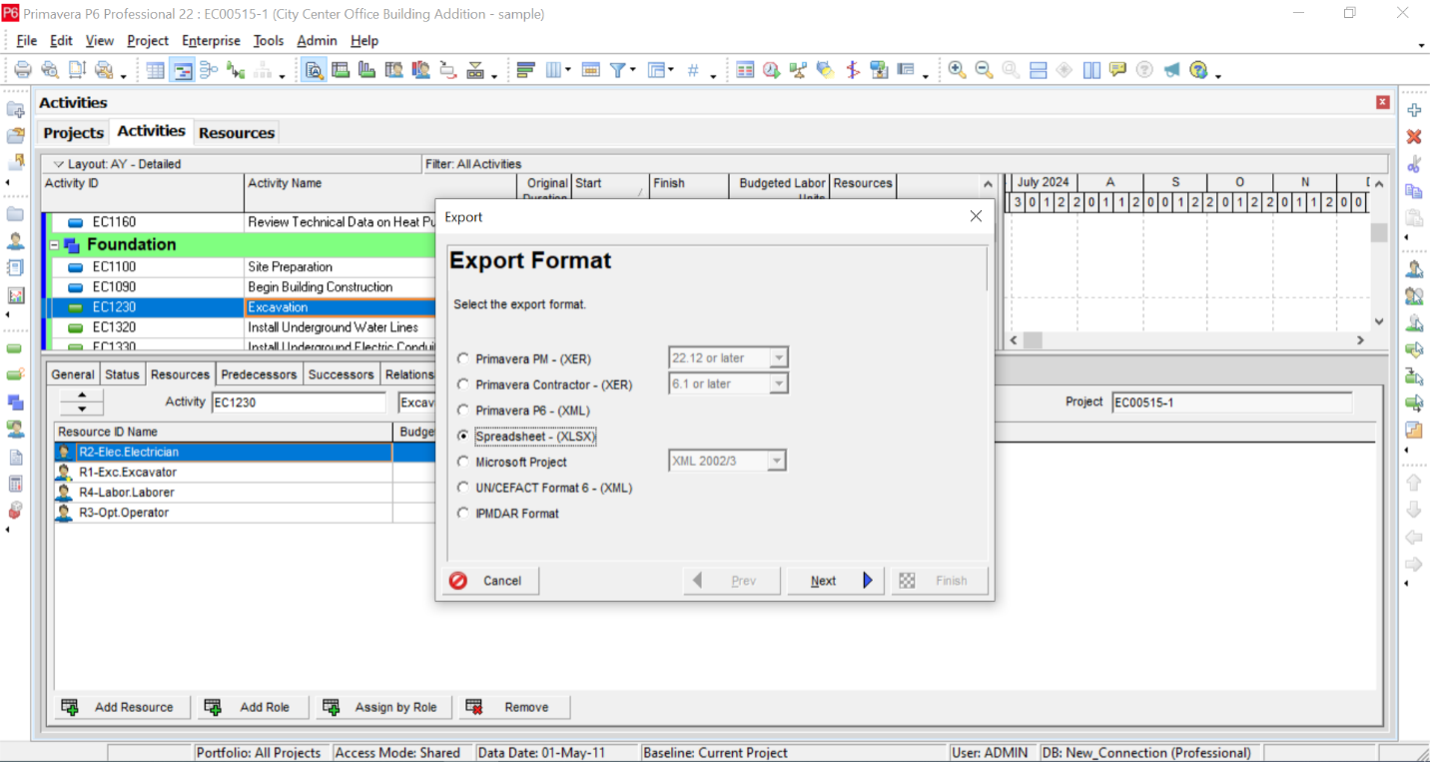Open the File menu
Screen dimensions: 1430x766
(x=27, y=41)
